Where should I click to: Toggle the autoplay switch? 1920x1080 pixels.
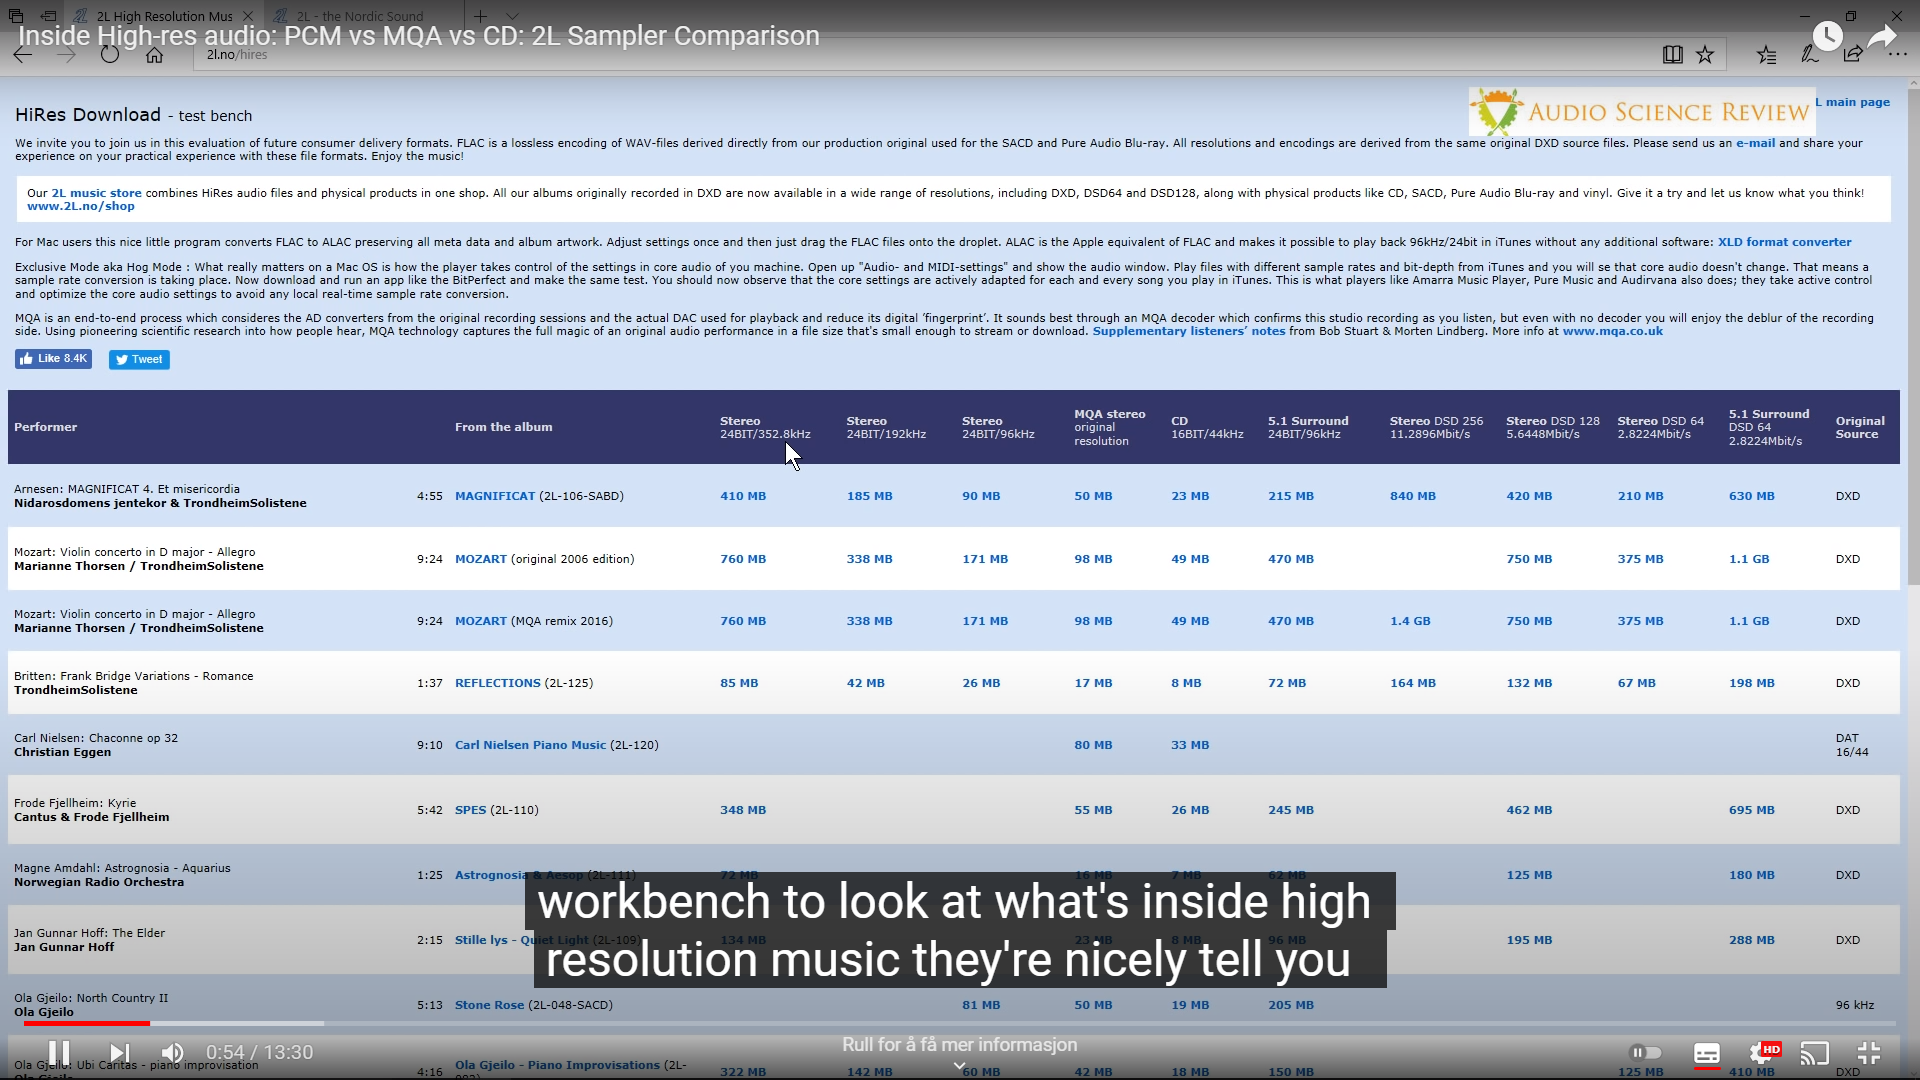tap(1645, 1052)
